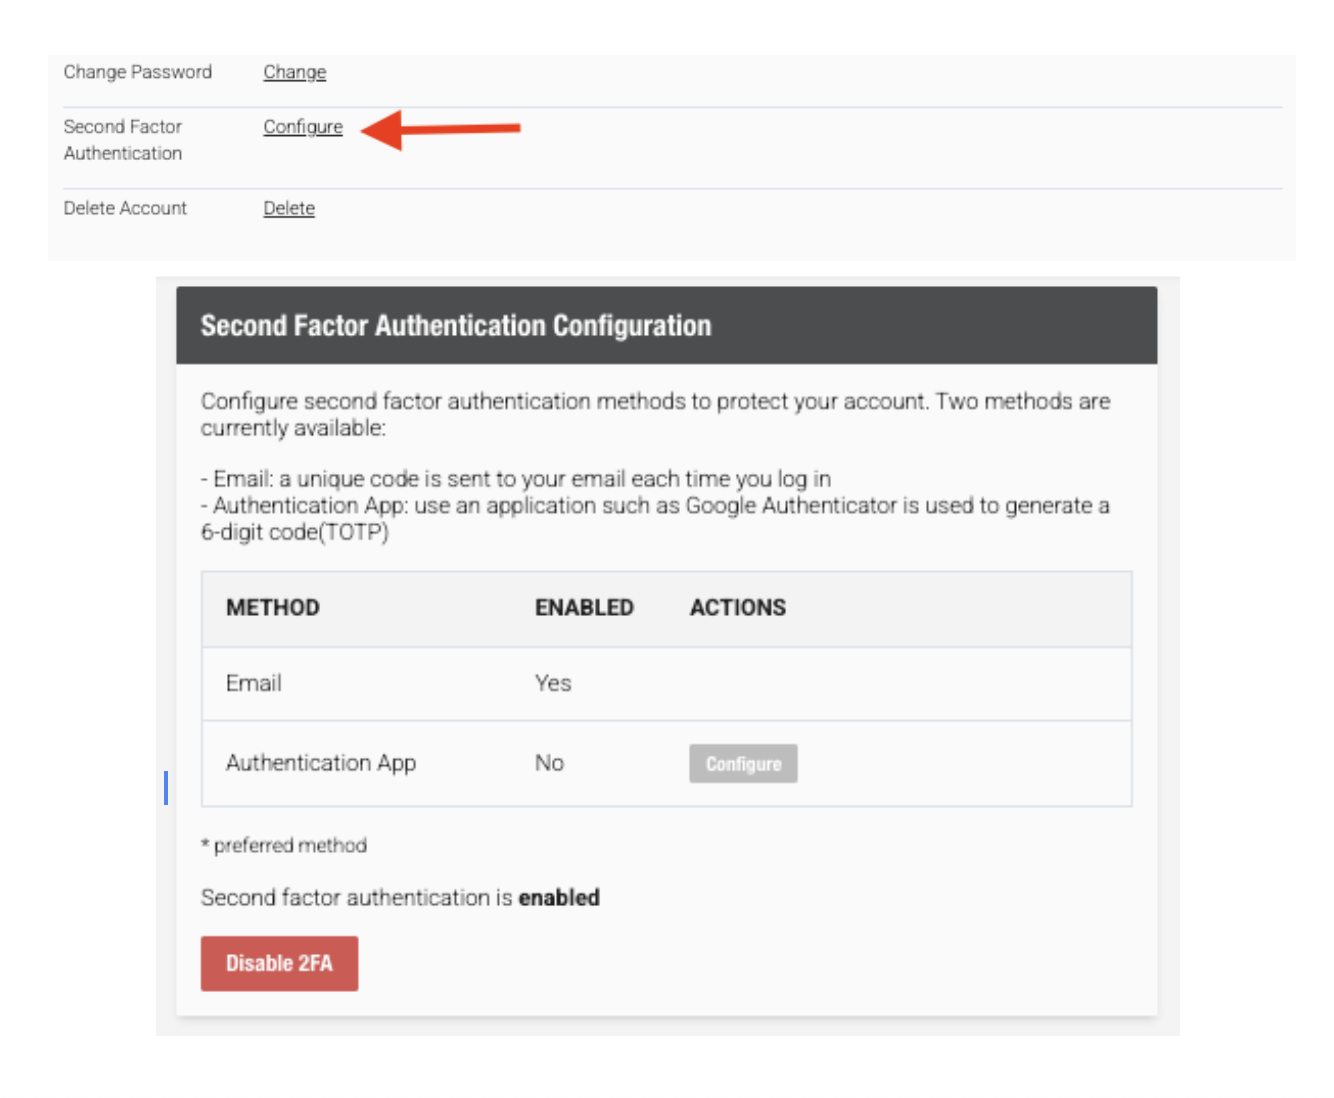This screenshot has width=1334, height=1098.
Task: Click the bold word "enabled" in status line
Action: pyautogui.click(x=560, y=897)
